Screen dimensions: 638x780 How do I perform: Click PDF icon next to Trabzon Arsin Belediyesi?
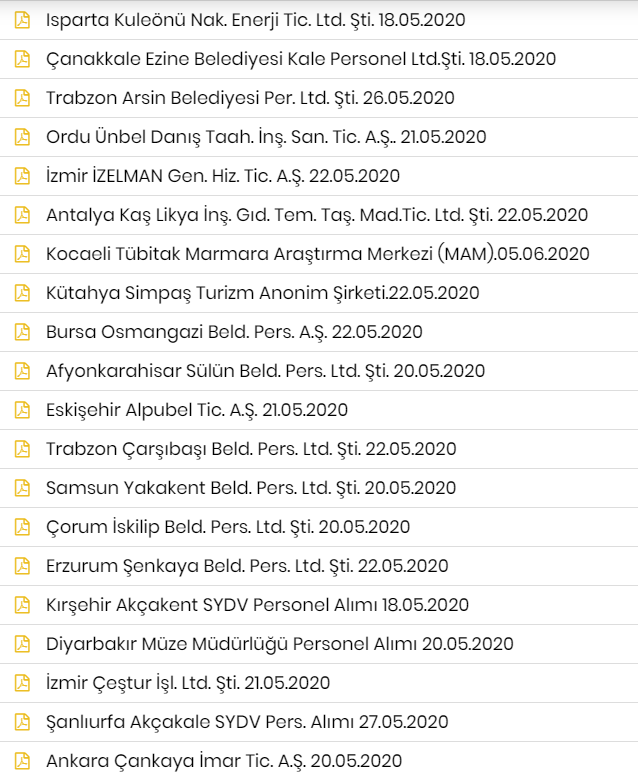click(22, 98)
